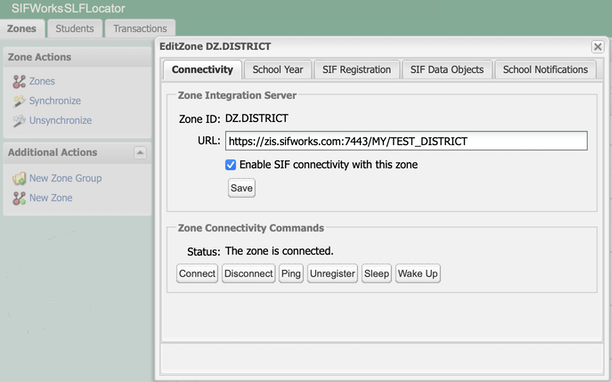Image resolution: width=612 pixels, height=382 pixels.
Task: Click the New Zone Group folder icon
Action: click(x=19, y=178)
